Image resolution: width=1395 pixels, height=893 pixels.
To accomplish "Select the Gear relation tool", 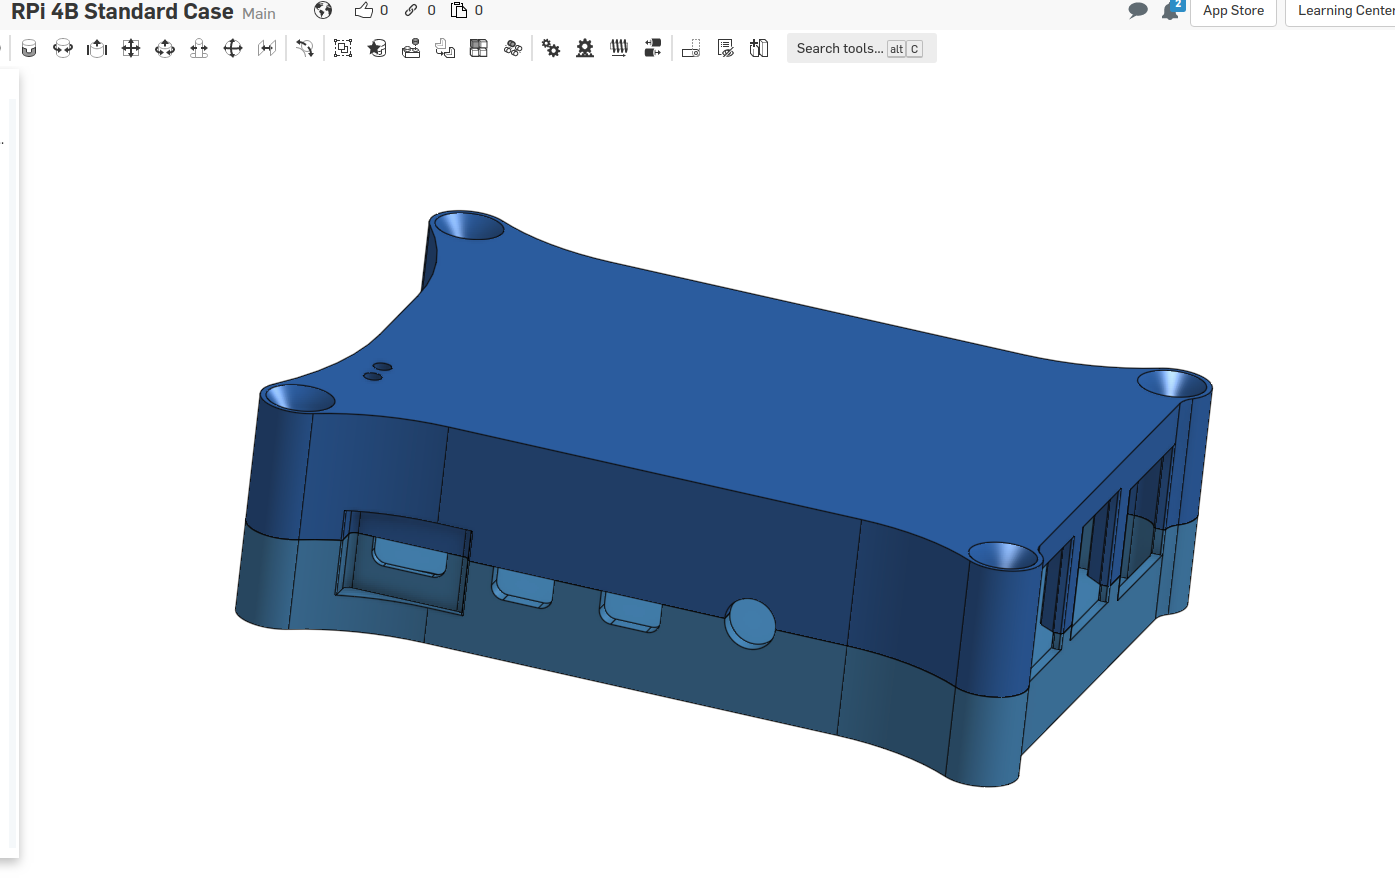I will coord(551,48).
